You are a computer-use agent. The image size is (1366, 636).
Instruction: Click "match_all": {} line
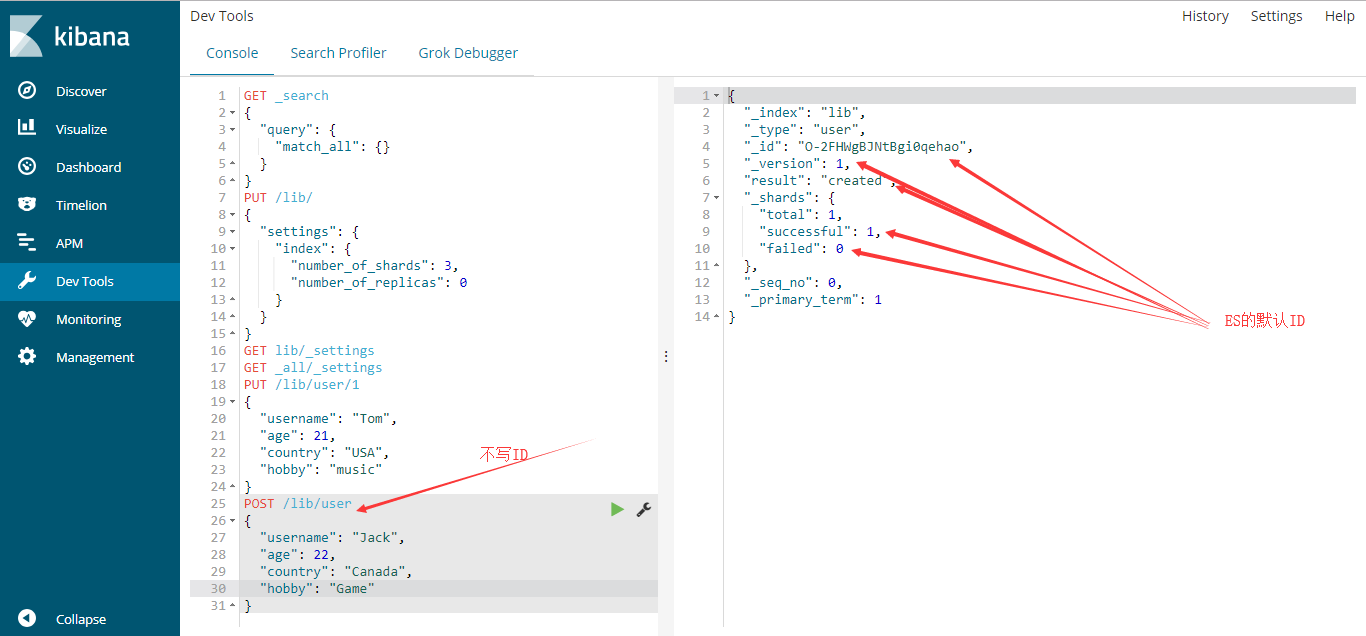(x=332, y=147)
